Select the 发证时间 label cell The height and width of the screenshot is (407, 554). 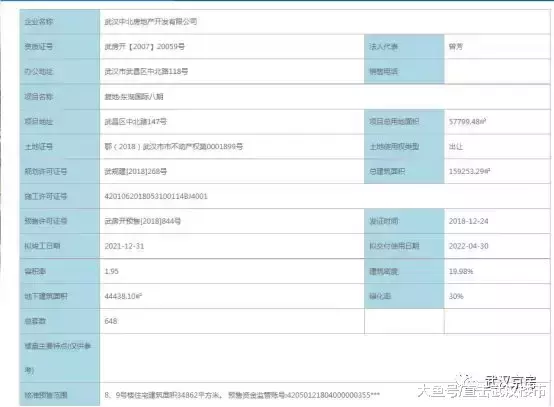click(x=404, y=221)
